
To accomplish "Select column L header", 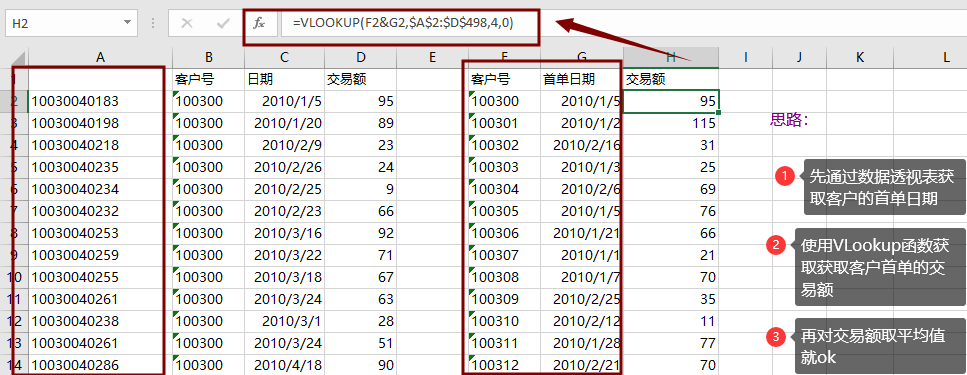I will (x=930, y=57).
